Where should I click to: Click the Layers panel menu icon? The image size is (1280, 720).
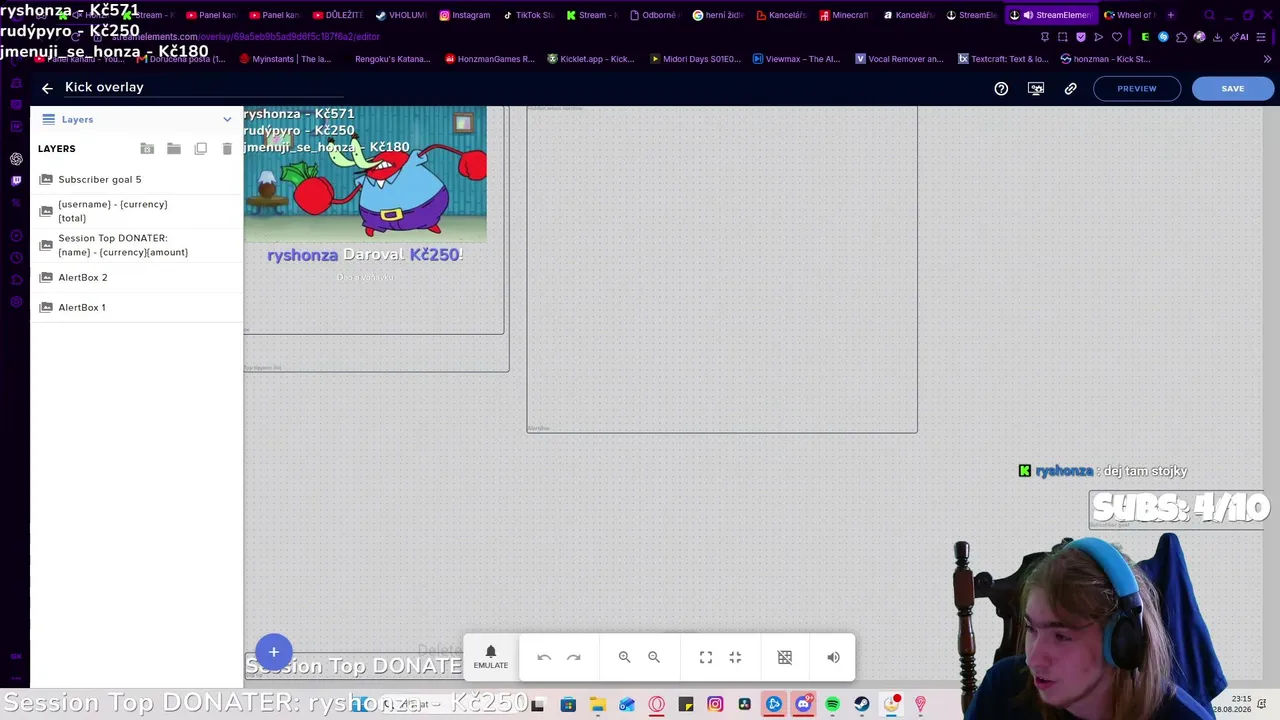point(48,119)
